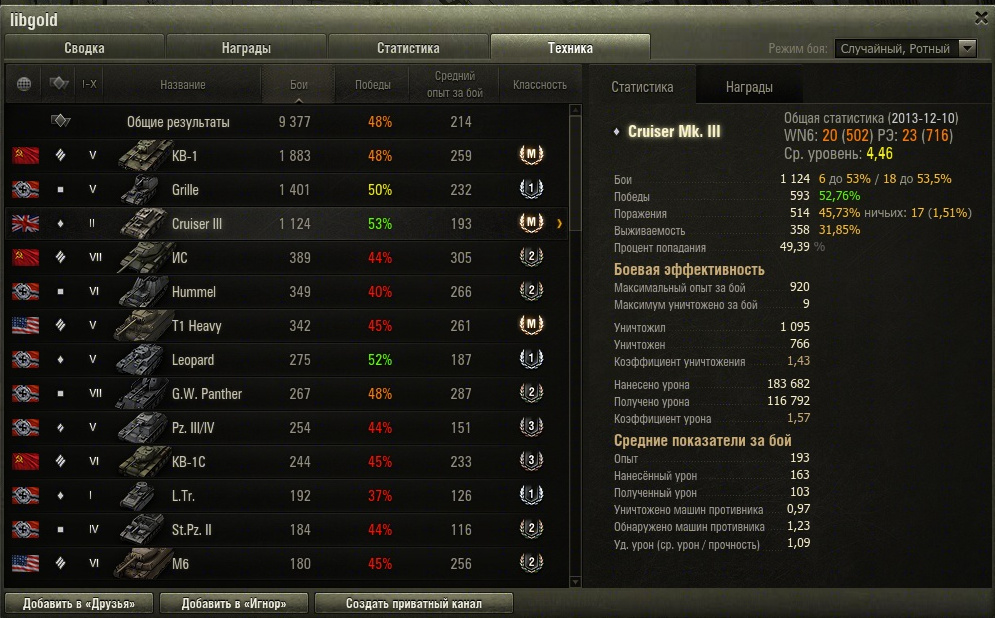Select the Leopard tank icon
The width and height of the screenshot is (995, 618).
point(140,360)
